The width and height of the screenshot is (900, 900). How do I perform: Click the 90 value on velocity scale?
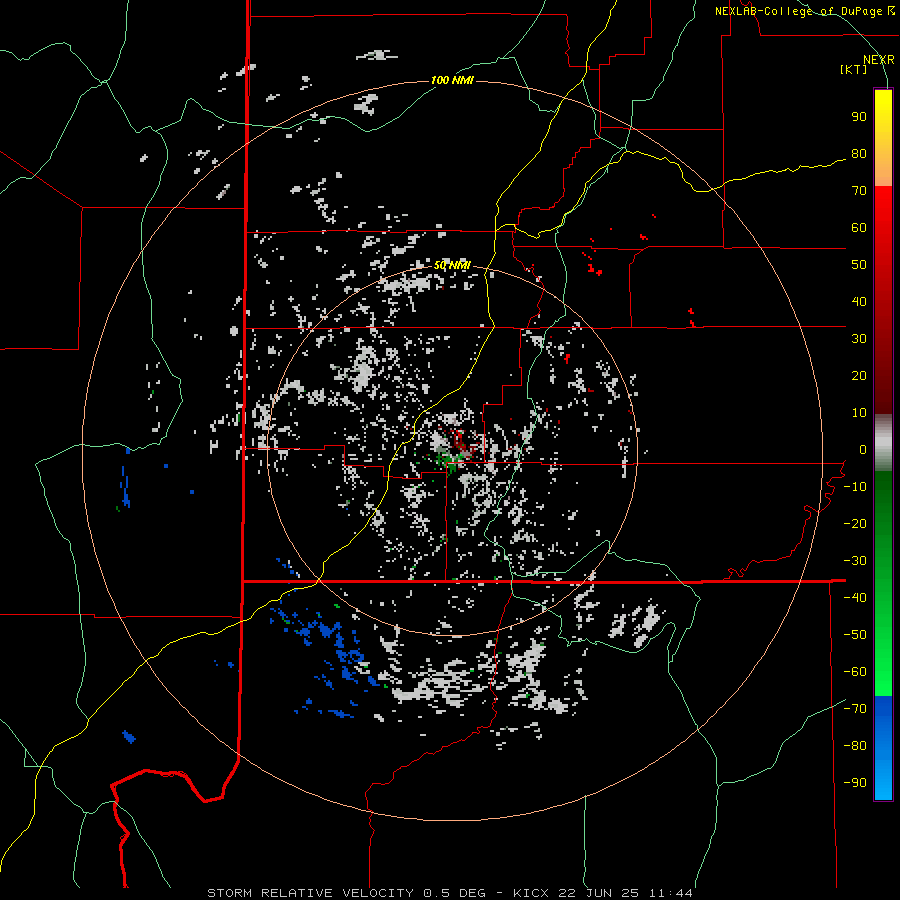coord(859,117)
